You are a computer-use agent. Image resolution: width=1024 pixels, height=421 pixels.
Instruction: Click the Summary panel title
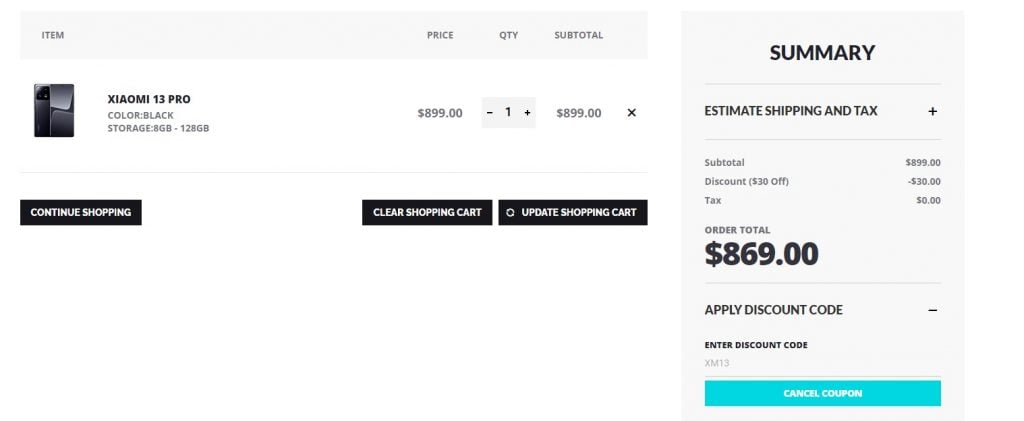pos(822,53)
